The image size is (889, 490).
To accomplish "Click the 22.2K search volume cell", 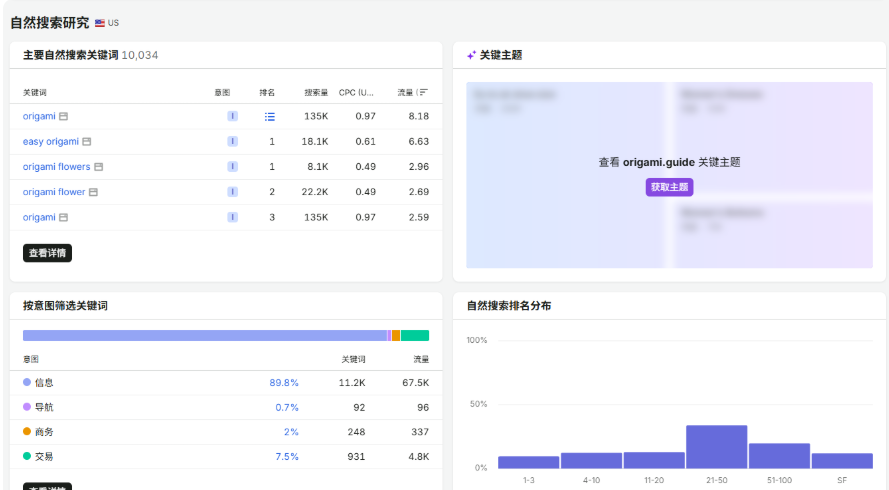I will (x=315, y=192).
